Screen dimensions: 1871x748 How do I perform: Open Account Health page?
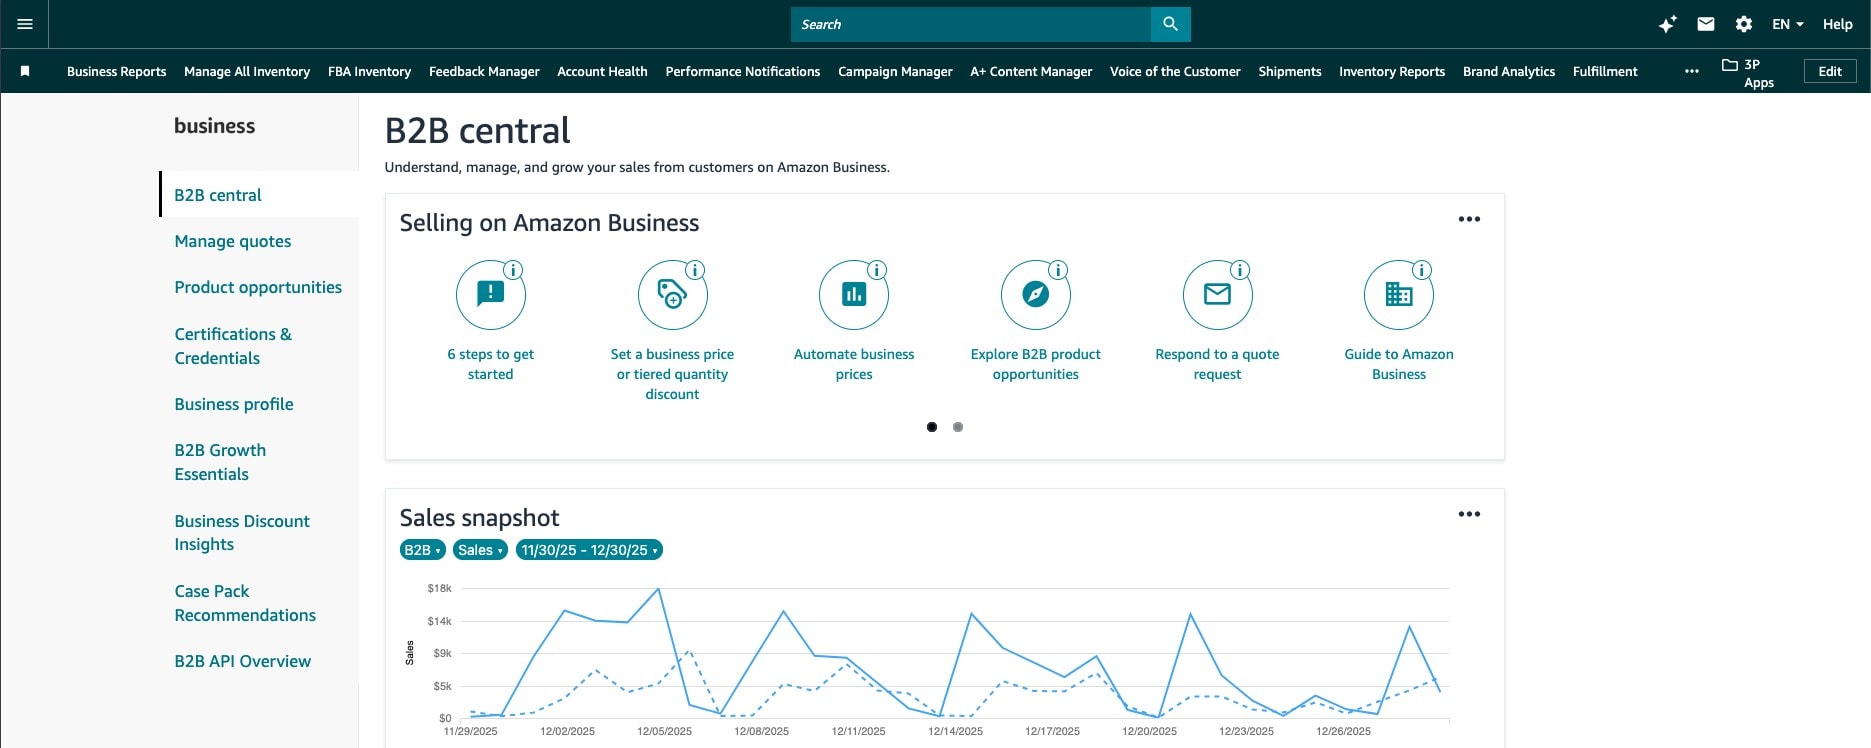[602, 71]
